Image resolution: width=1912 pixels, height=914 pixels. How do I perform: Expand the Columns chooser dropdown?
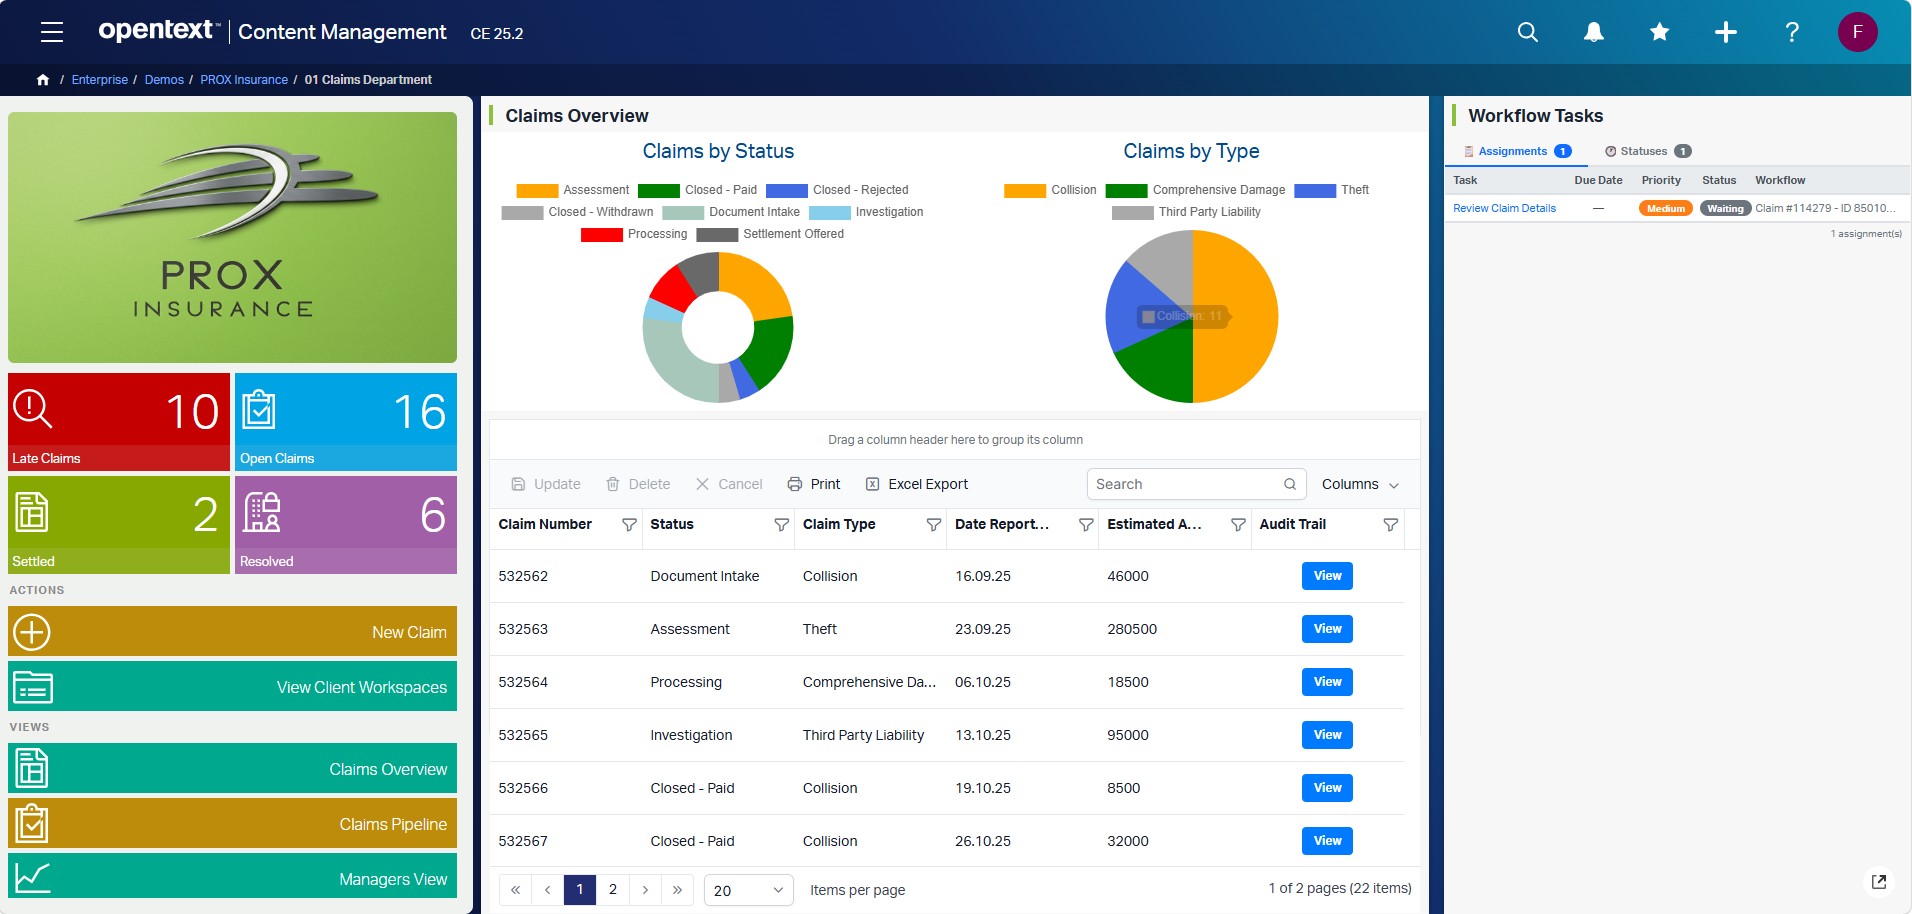[1360, 484]
